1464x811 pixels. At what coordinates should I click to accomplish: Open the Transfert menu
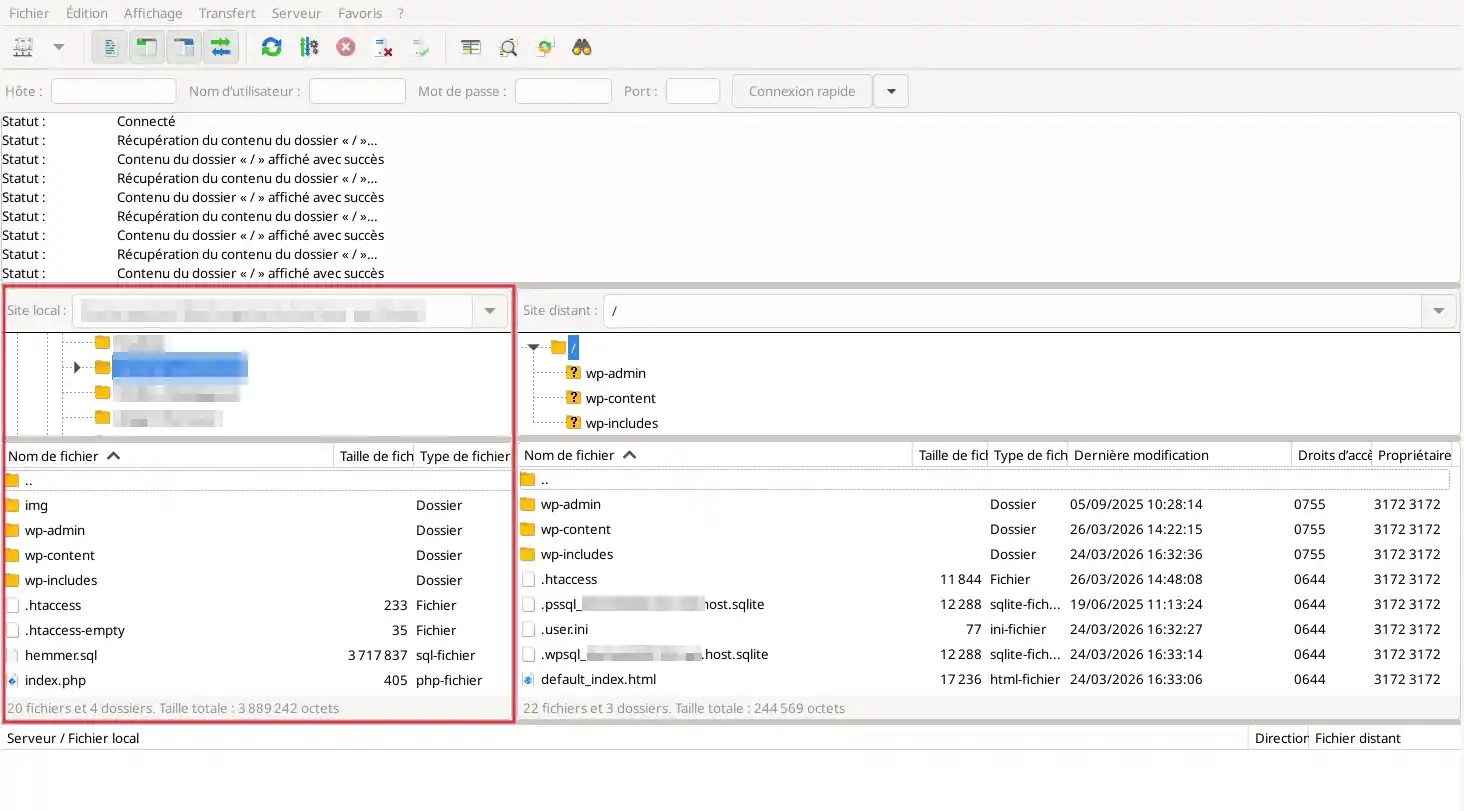pos(226,13)
